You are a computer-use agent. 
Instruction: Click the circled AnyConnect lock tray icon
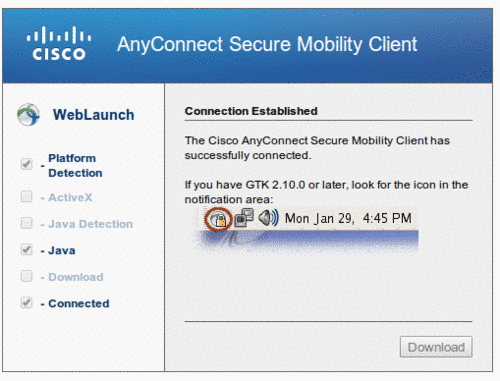218,219
